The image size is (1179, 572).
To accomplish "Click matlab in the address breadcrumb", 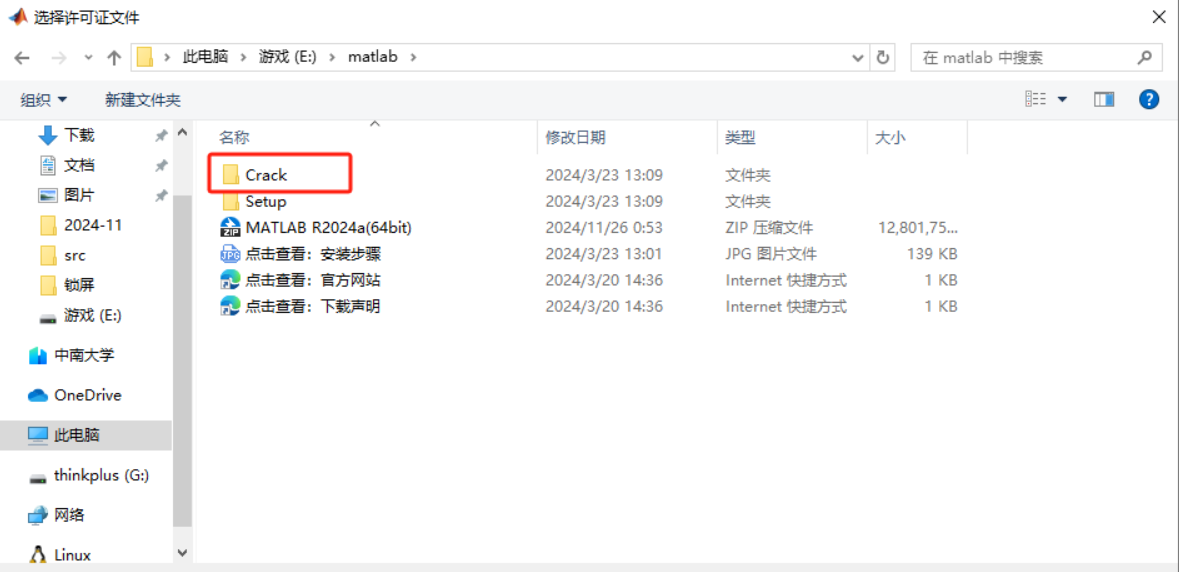I will tap(372, 57).
